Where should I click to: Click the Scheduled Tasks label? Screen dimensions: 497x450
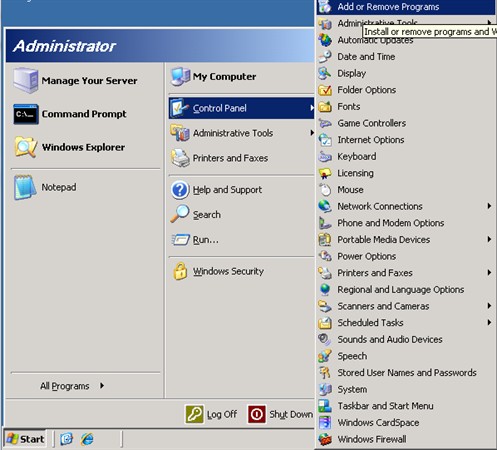point(370,323)
